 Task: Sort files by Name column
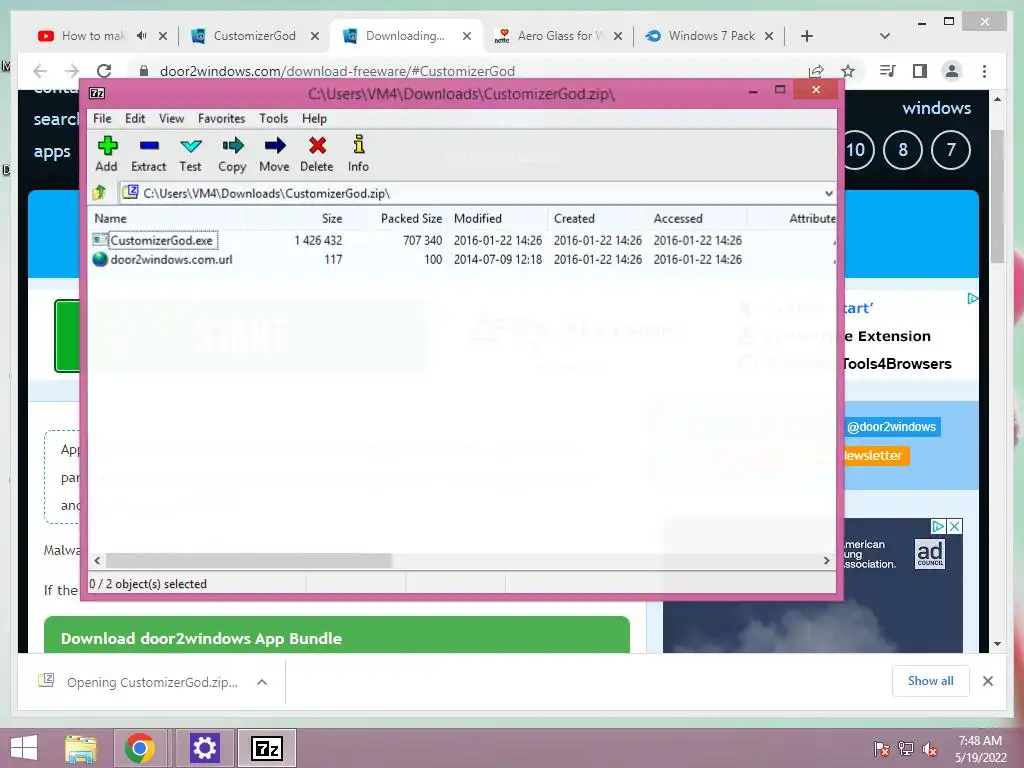tap(110, 218)
